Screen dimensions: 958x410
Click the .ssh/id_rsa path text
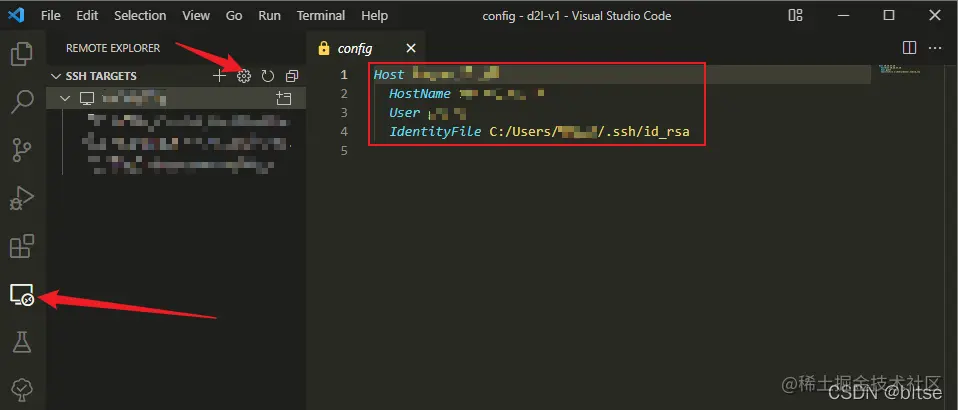[647, 131]
